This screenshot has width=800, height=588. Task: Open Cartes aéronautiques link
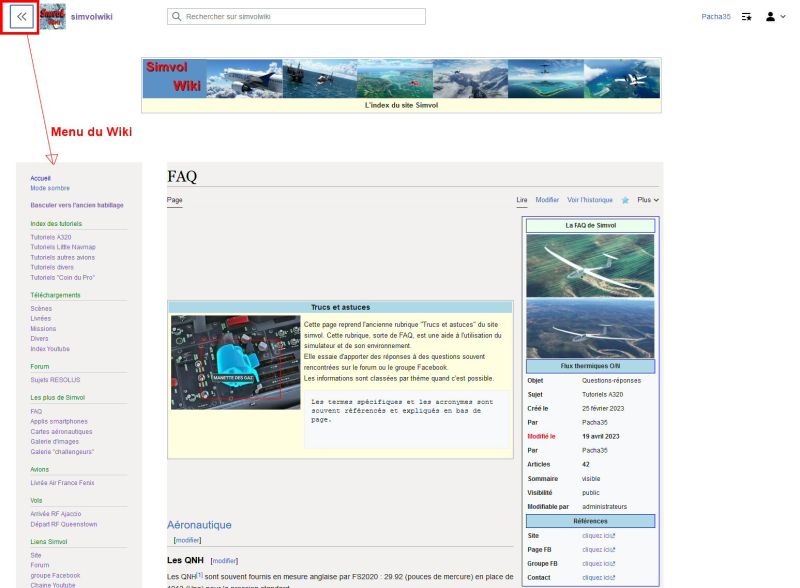click(x=61, y=432)
